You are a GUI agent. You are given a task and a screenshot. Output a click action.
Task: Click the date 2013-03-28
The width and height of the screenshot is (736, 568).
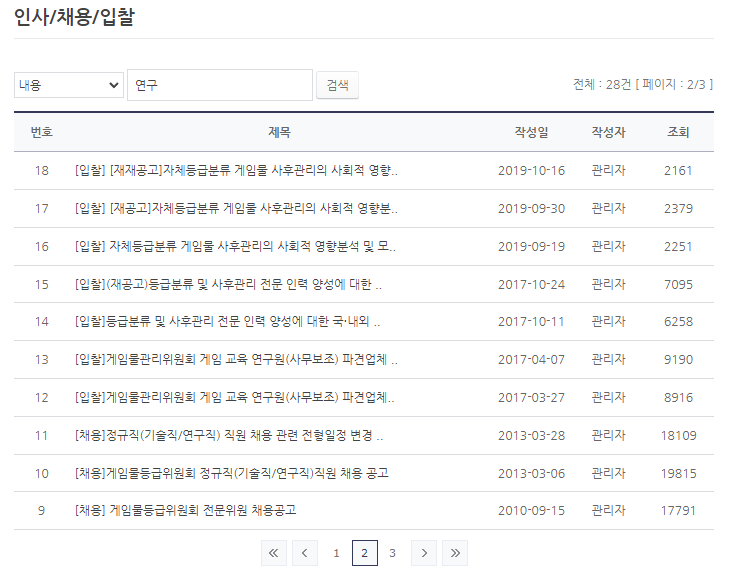click(531, 436)
